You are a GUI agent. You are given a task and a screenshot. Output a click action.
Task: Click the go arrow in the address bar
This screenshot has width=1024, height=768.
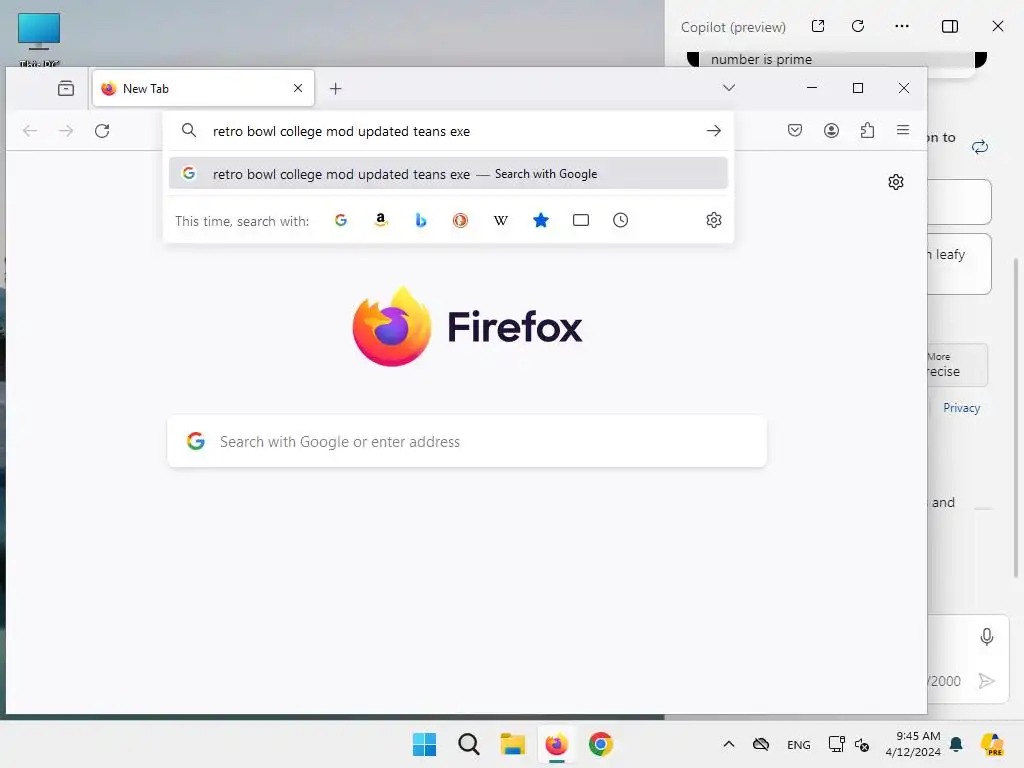pyautogui.click(x=714, y=131)
